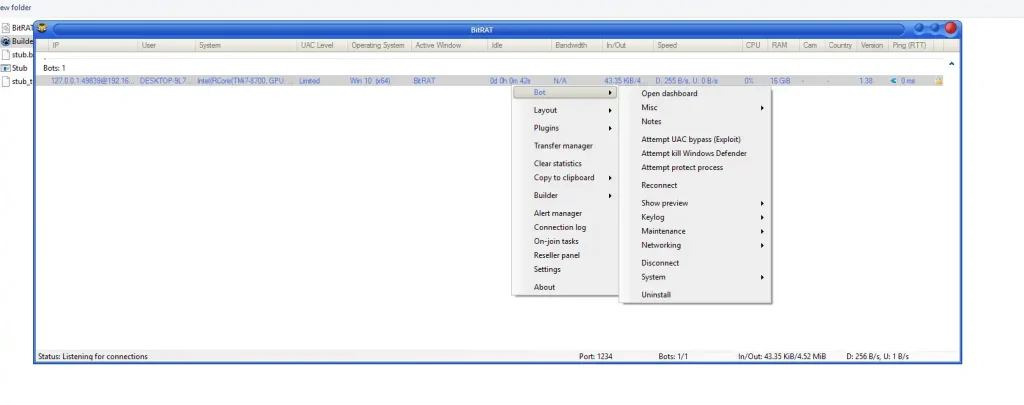
Task: Expand the Misc submenu arrow
Action: (762, 107)
